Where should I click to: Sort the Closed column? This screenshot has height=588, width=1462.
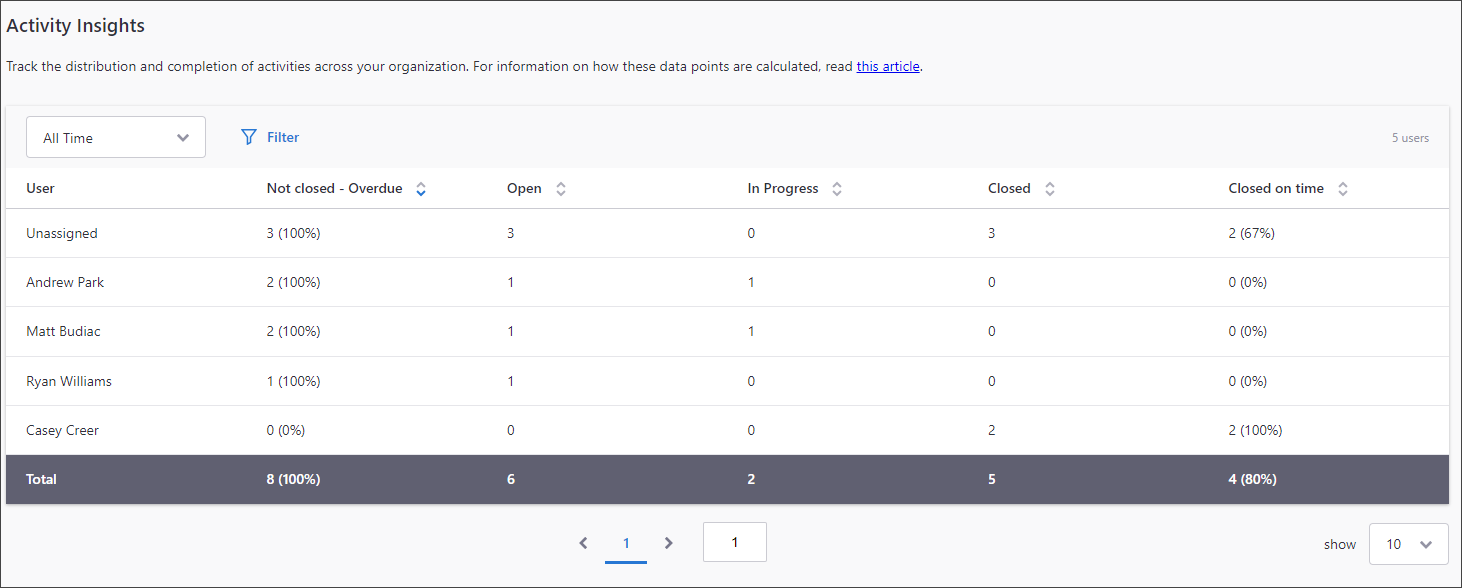pos(1049,188)
